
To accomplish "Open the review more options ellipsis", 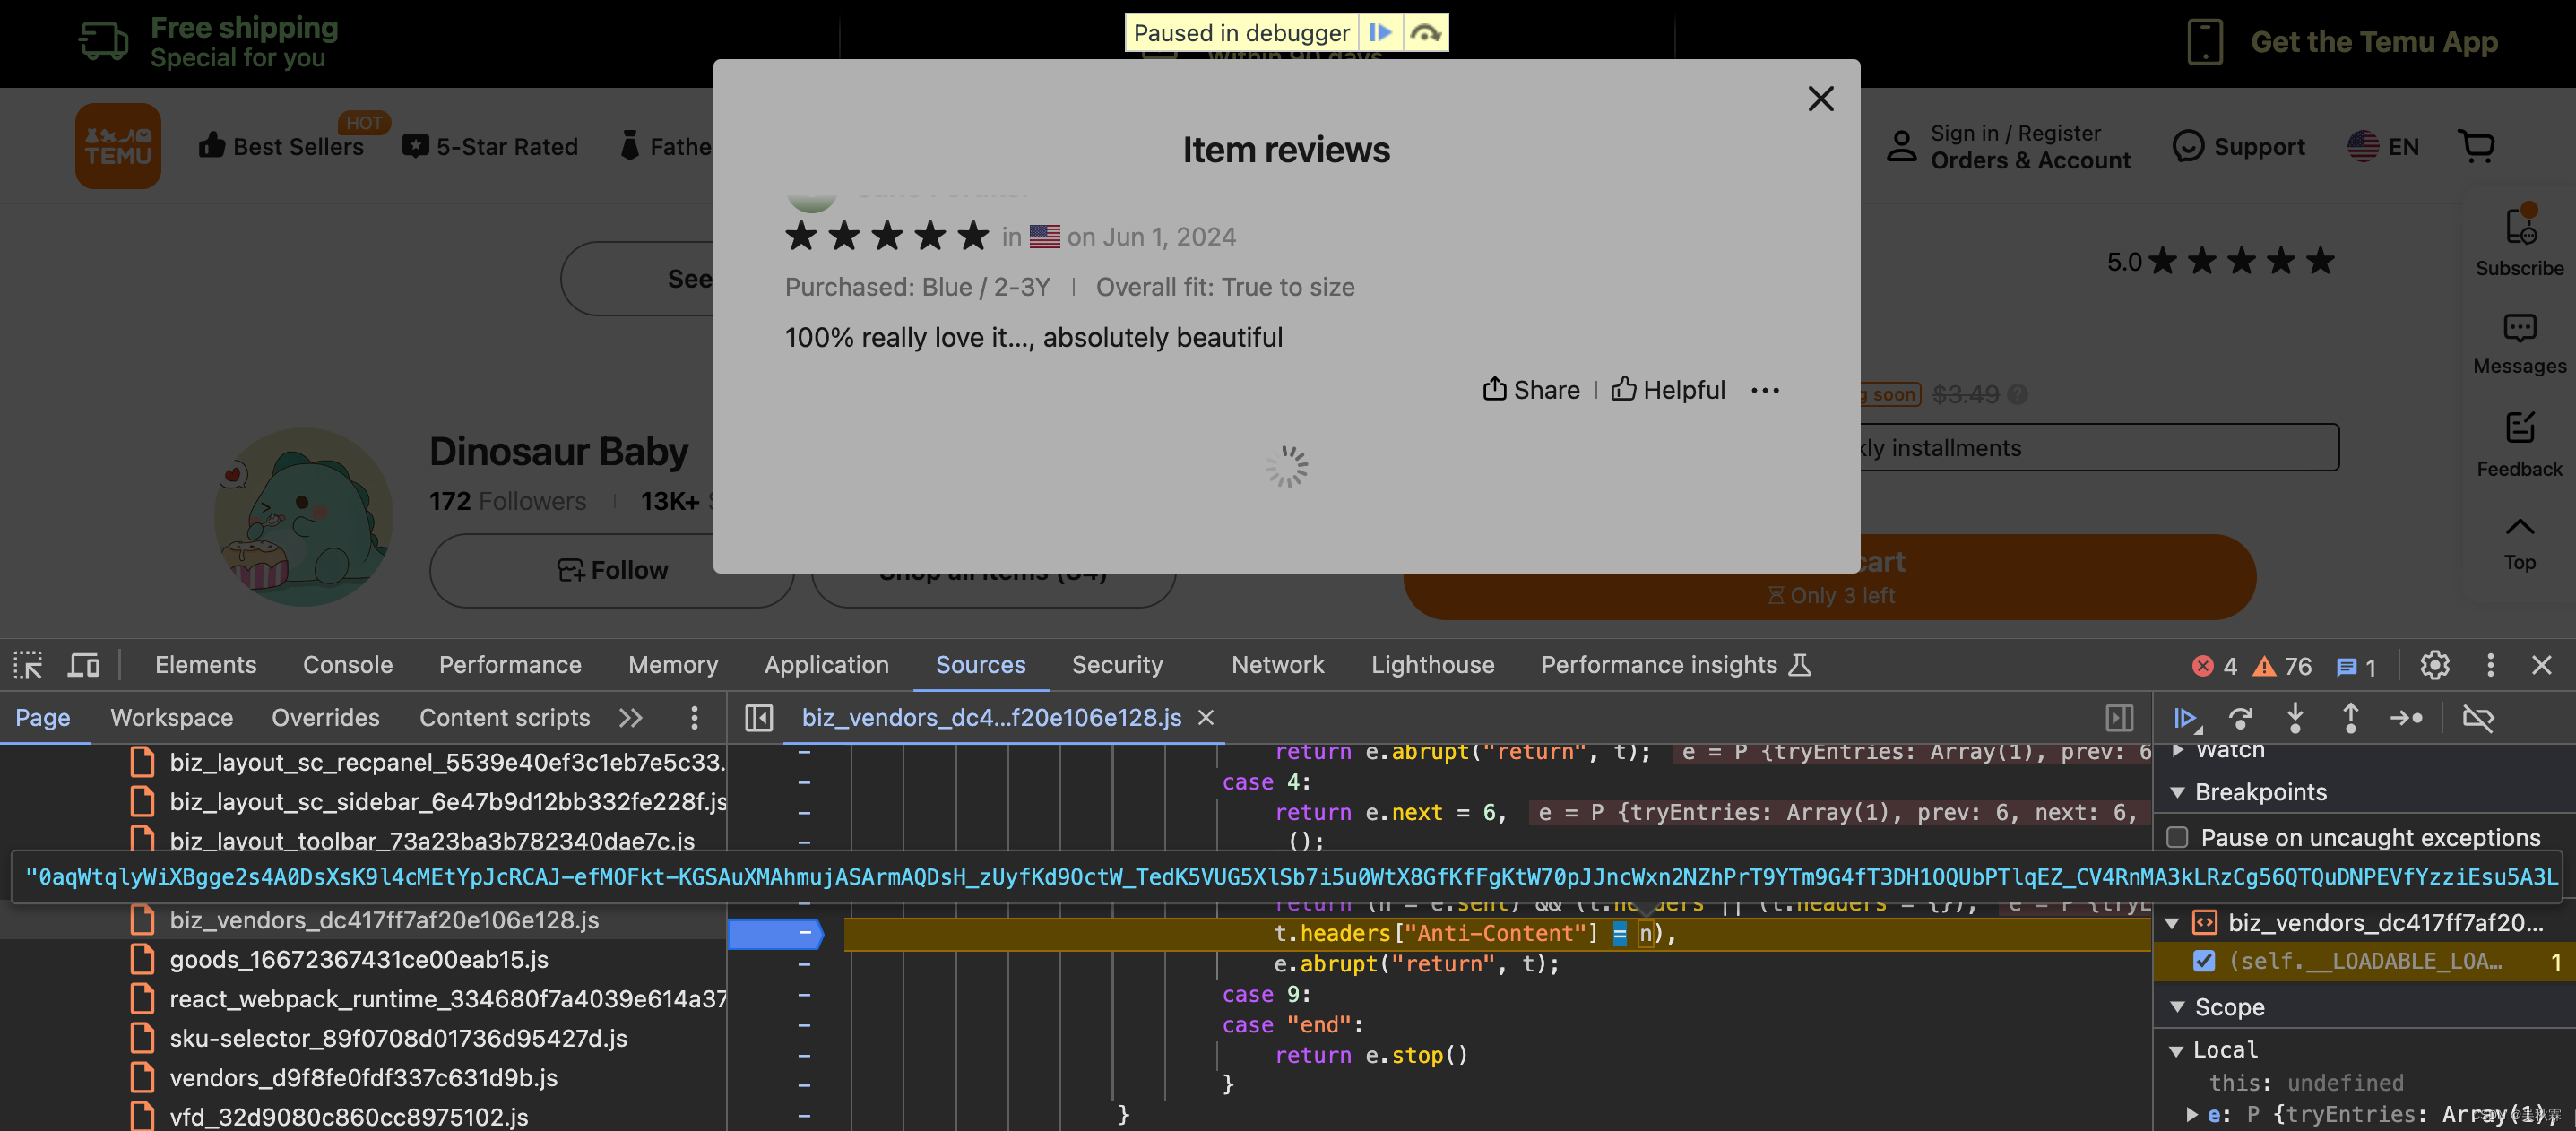I will click(x=1765, y=390).
